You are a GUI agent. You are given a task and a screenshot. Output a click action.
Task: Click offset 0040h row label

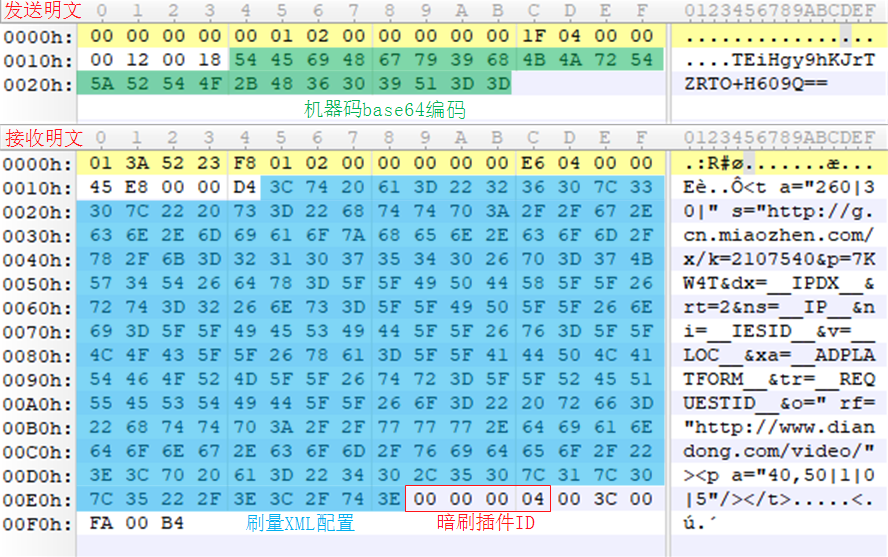[x=38, y=260]
